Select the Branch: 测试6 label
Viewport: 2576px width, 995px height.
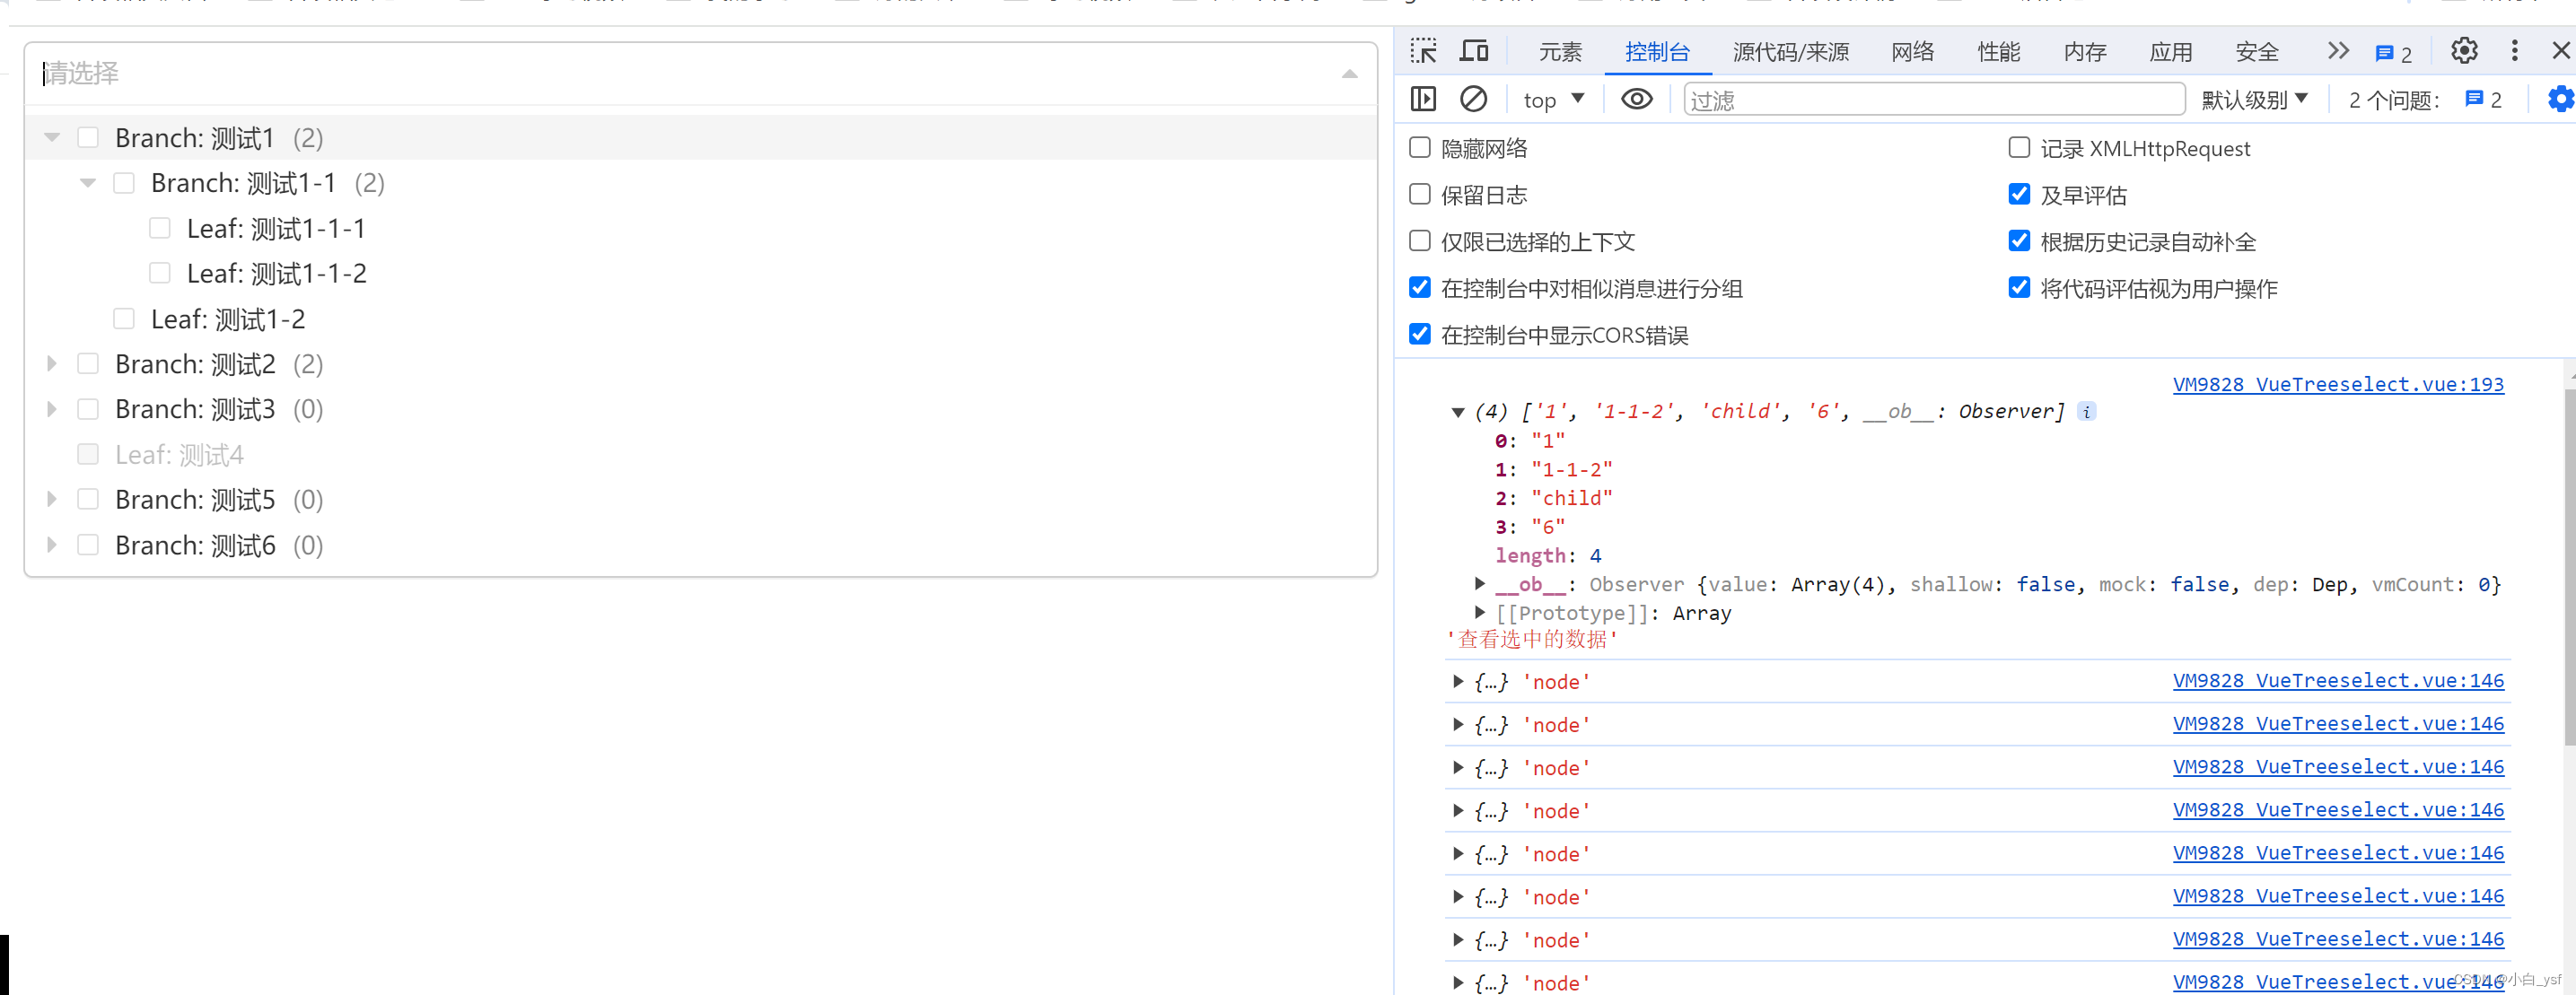click(x=195, y=545)
